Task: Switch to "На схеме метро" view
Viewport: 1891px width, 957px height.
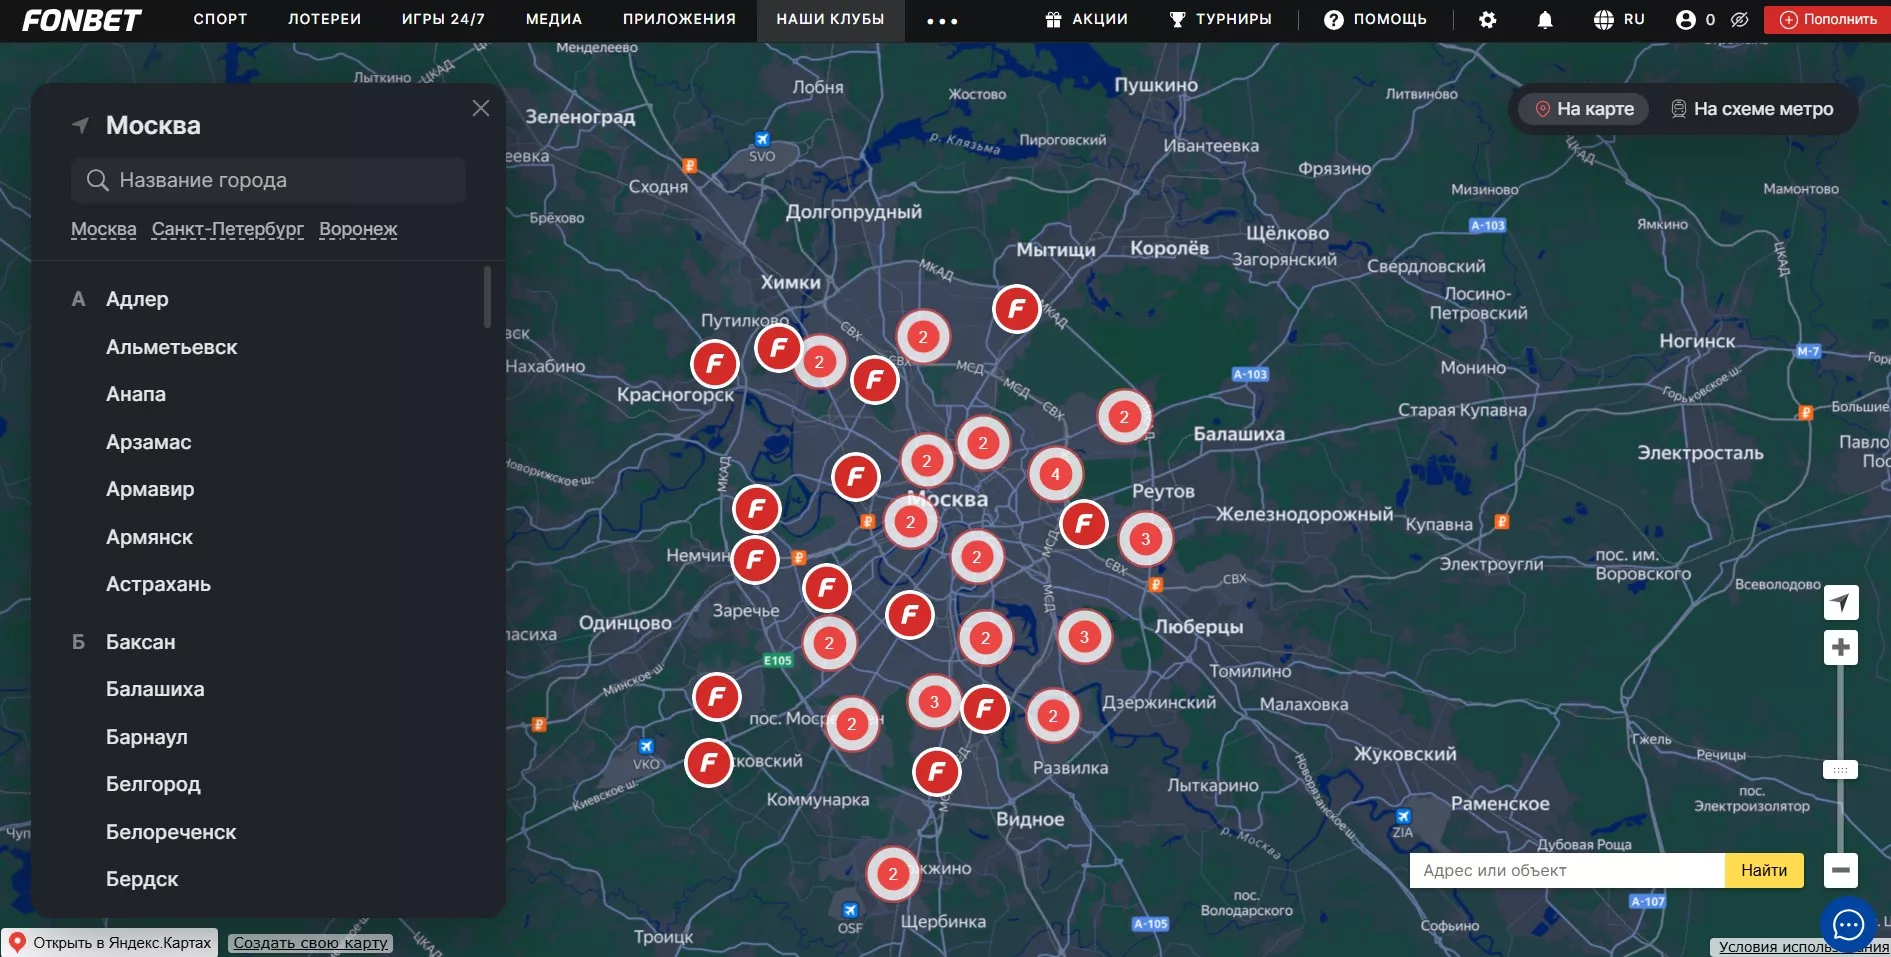Action: pyautogui.click(x=1752, y=109)
